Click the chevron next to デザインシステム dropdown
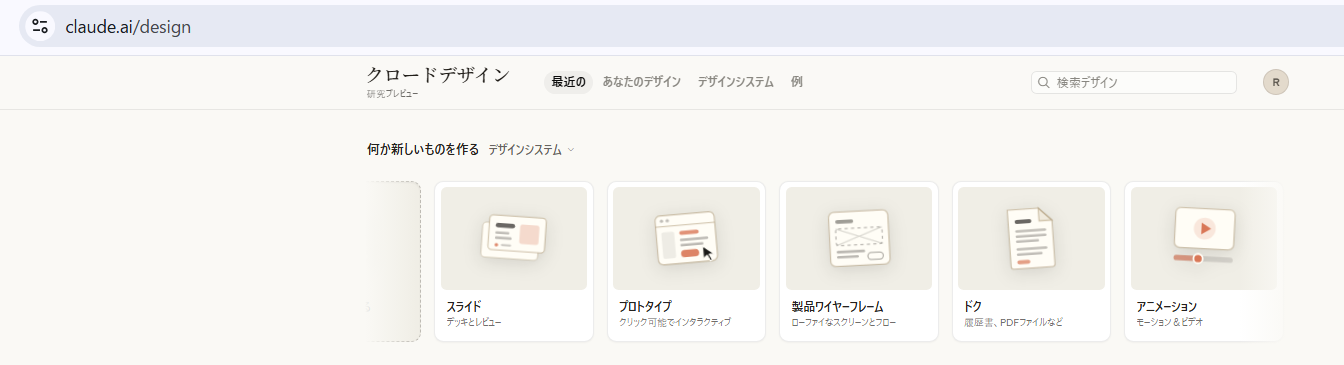Screen dimensions: 1344x365 (571, 150)
